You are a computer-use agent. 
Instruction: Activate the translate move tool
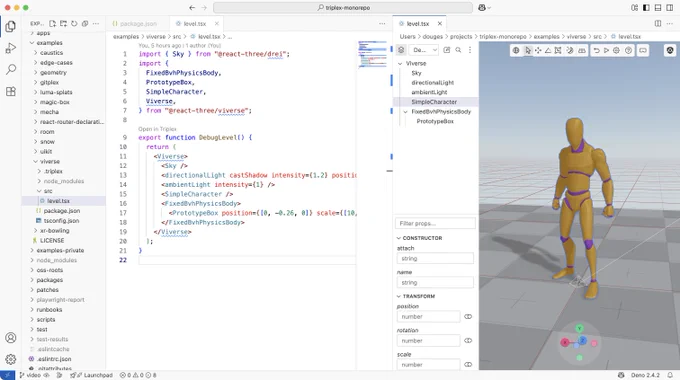(538, 50)
